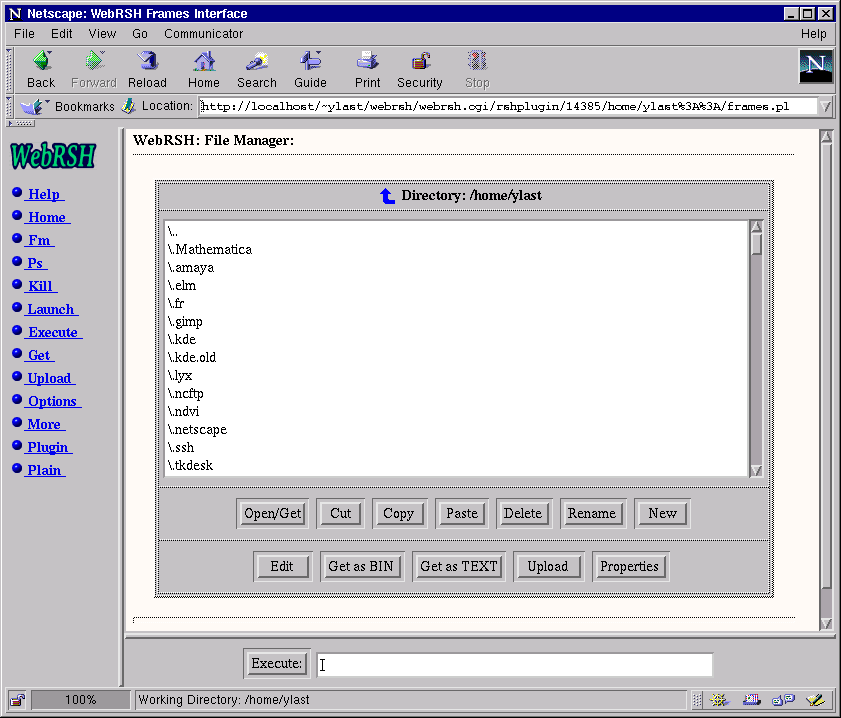The height and width of the screenshot is (718, 841).
Task: Click the Search toolbar icon
Action: point(257,61)
